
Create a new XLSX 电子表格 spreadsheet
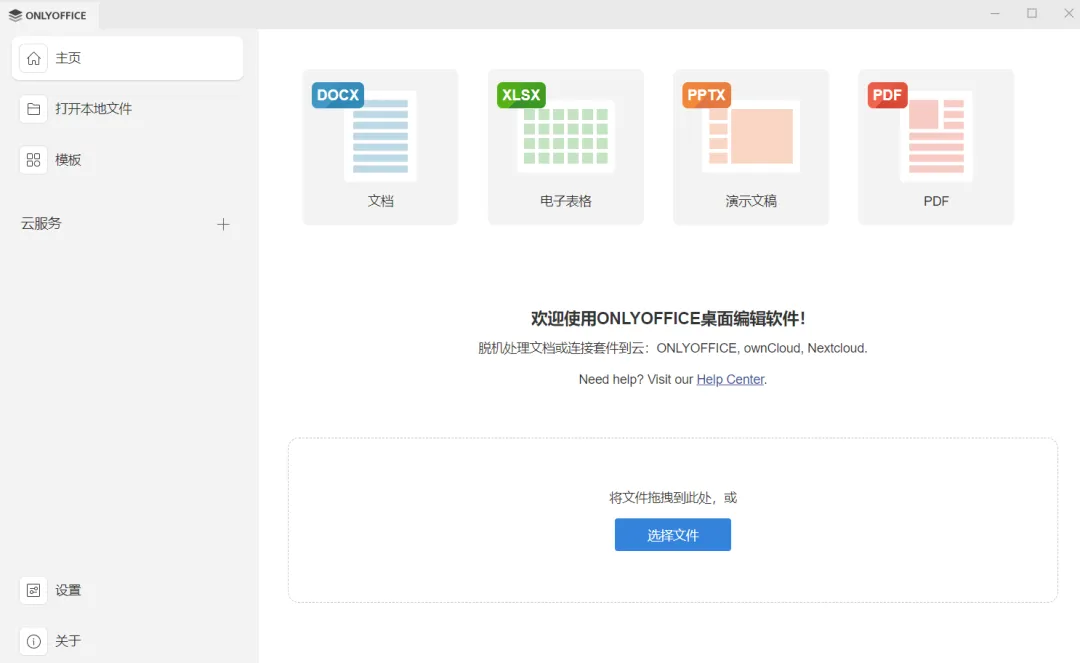click(x=565, y=147)
